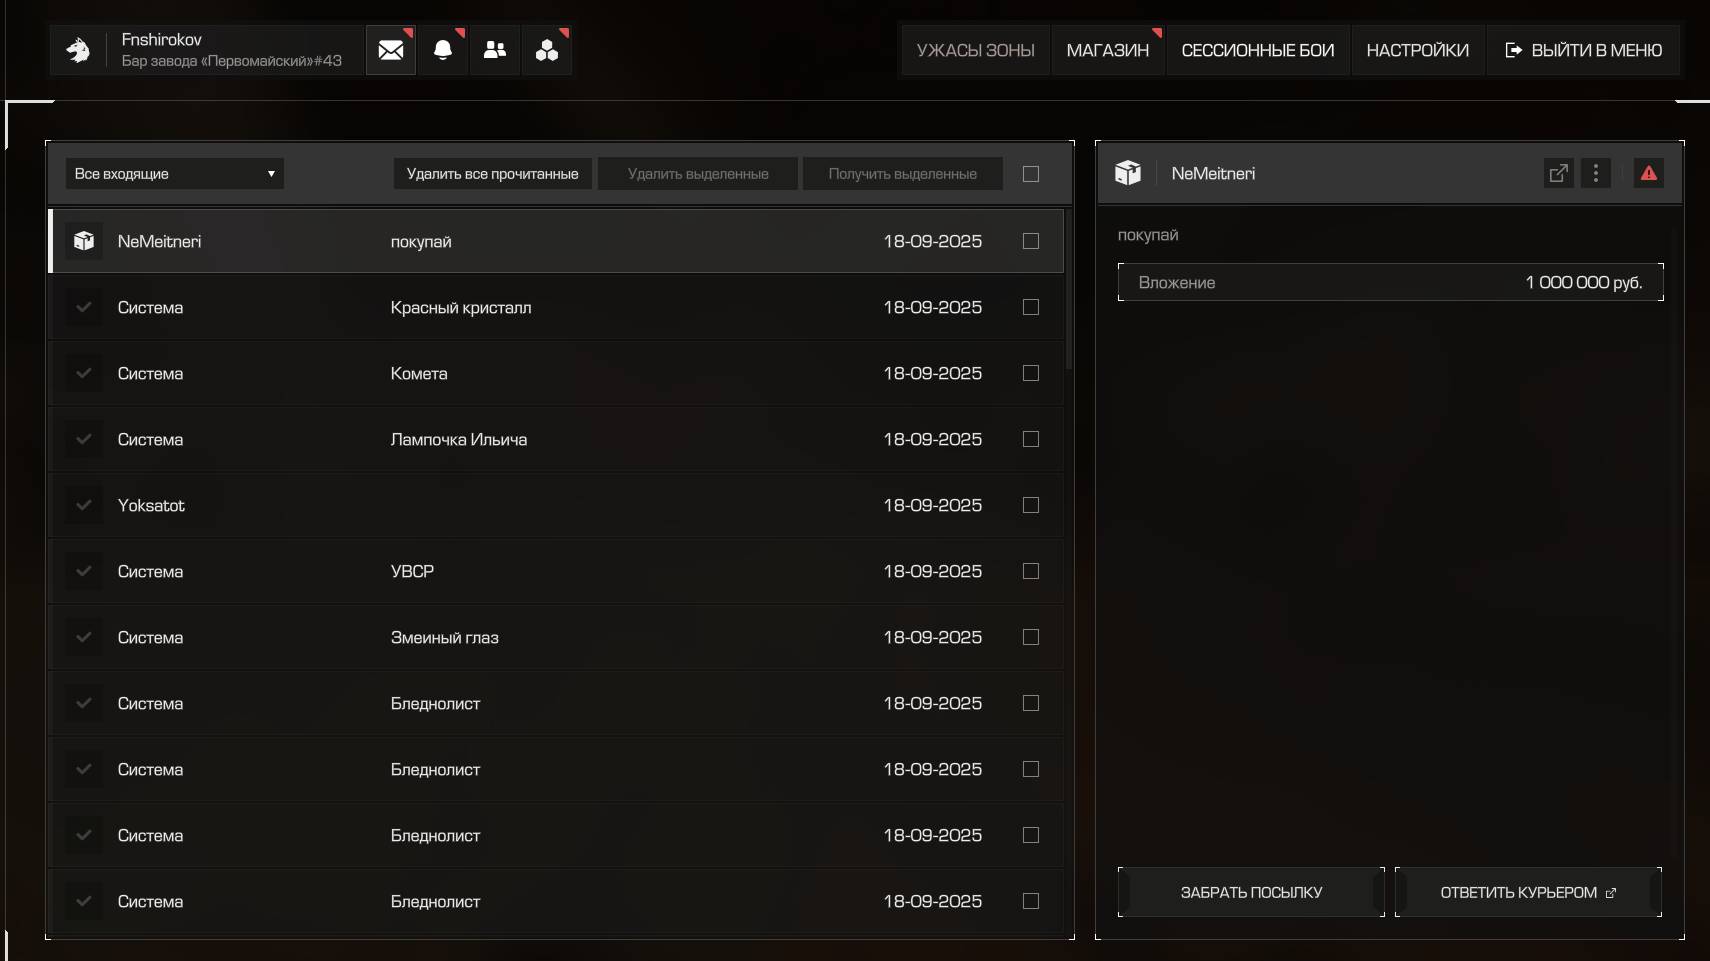Click the message list scrollbar
The width and height of the screenshot is (1710, 961).
tap(1069, 290)
